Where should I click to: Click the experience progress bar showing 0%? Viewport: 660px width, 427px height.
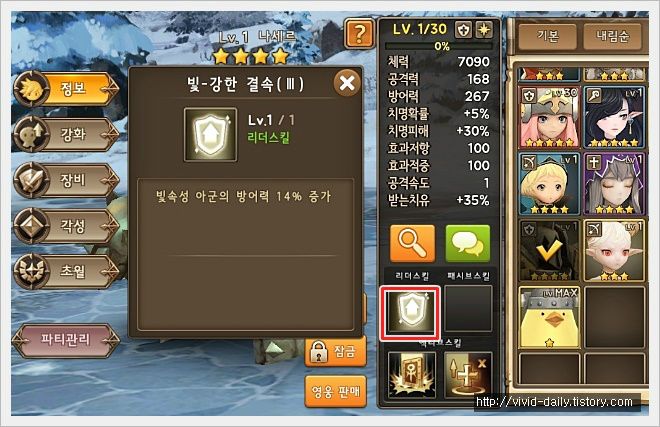[x=439, y=46]
